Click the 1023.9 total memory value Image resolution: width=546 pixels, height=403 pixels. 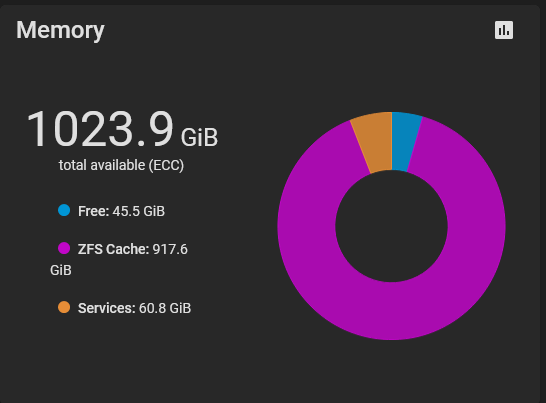(x=100, y=129)
